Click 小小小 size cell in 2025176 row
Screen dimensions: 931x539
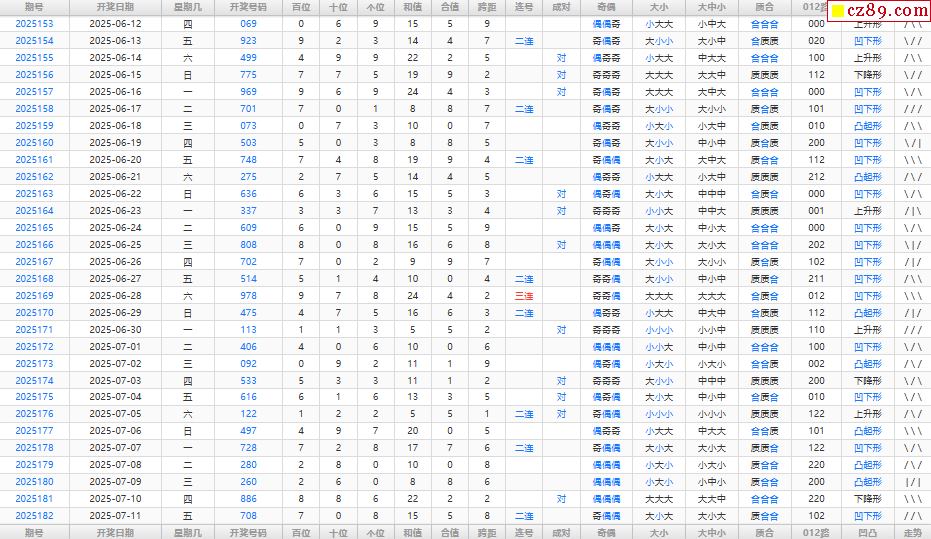659,414
